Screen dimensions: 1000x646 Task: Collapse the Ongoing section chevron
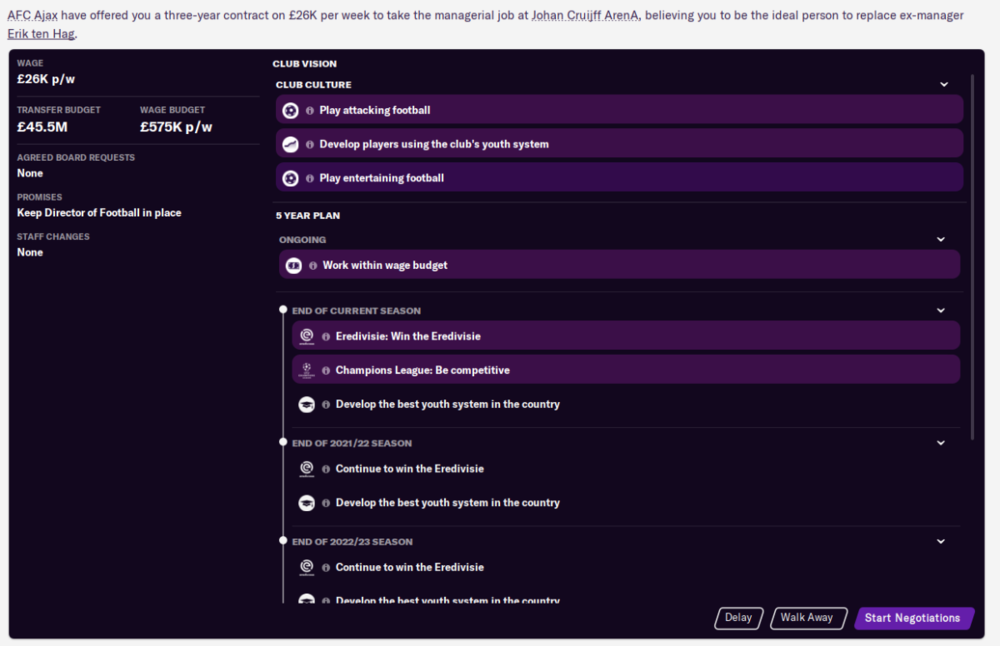click(941, 239)
